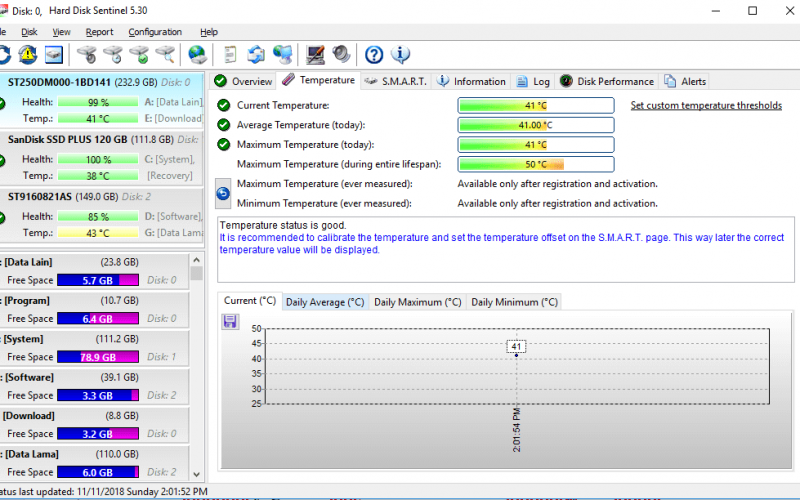
Task: Switch to the S.M.A.R.T. tab
Action: (396, 81)
